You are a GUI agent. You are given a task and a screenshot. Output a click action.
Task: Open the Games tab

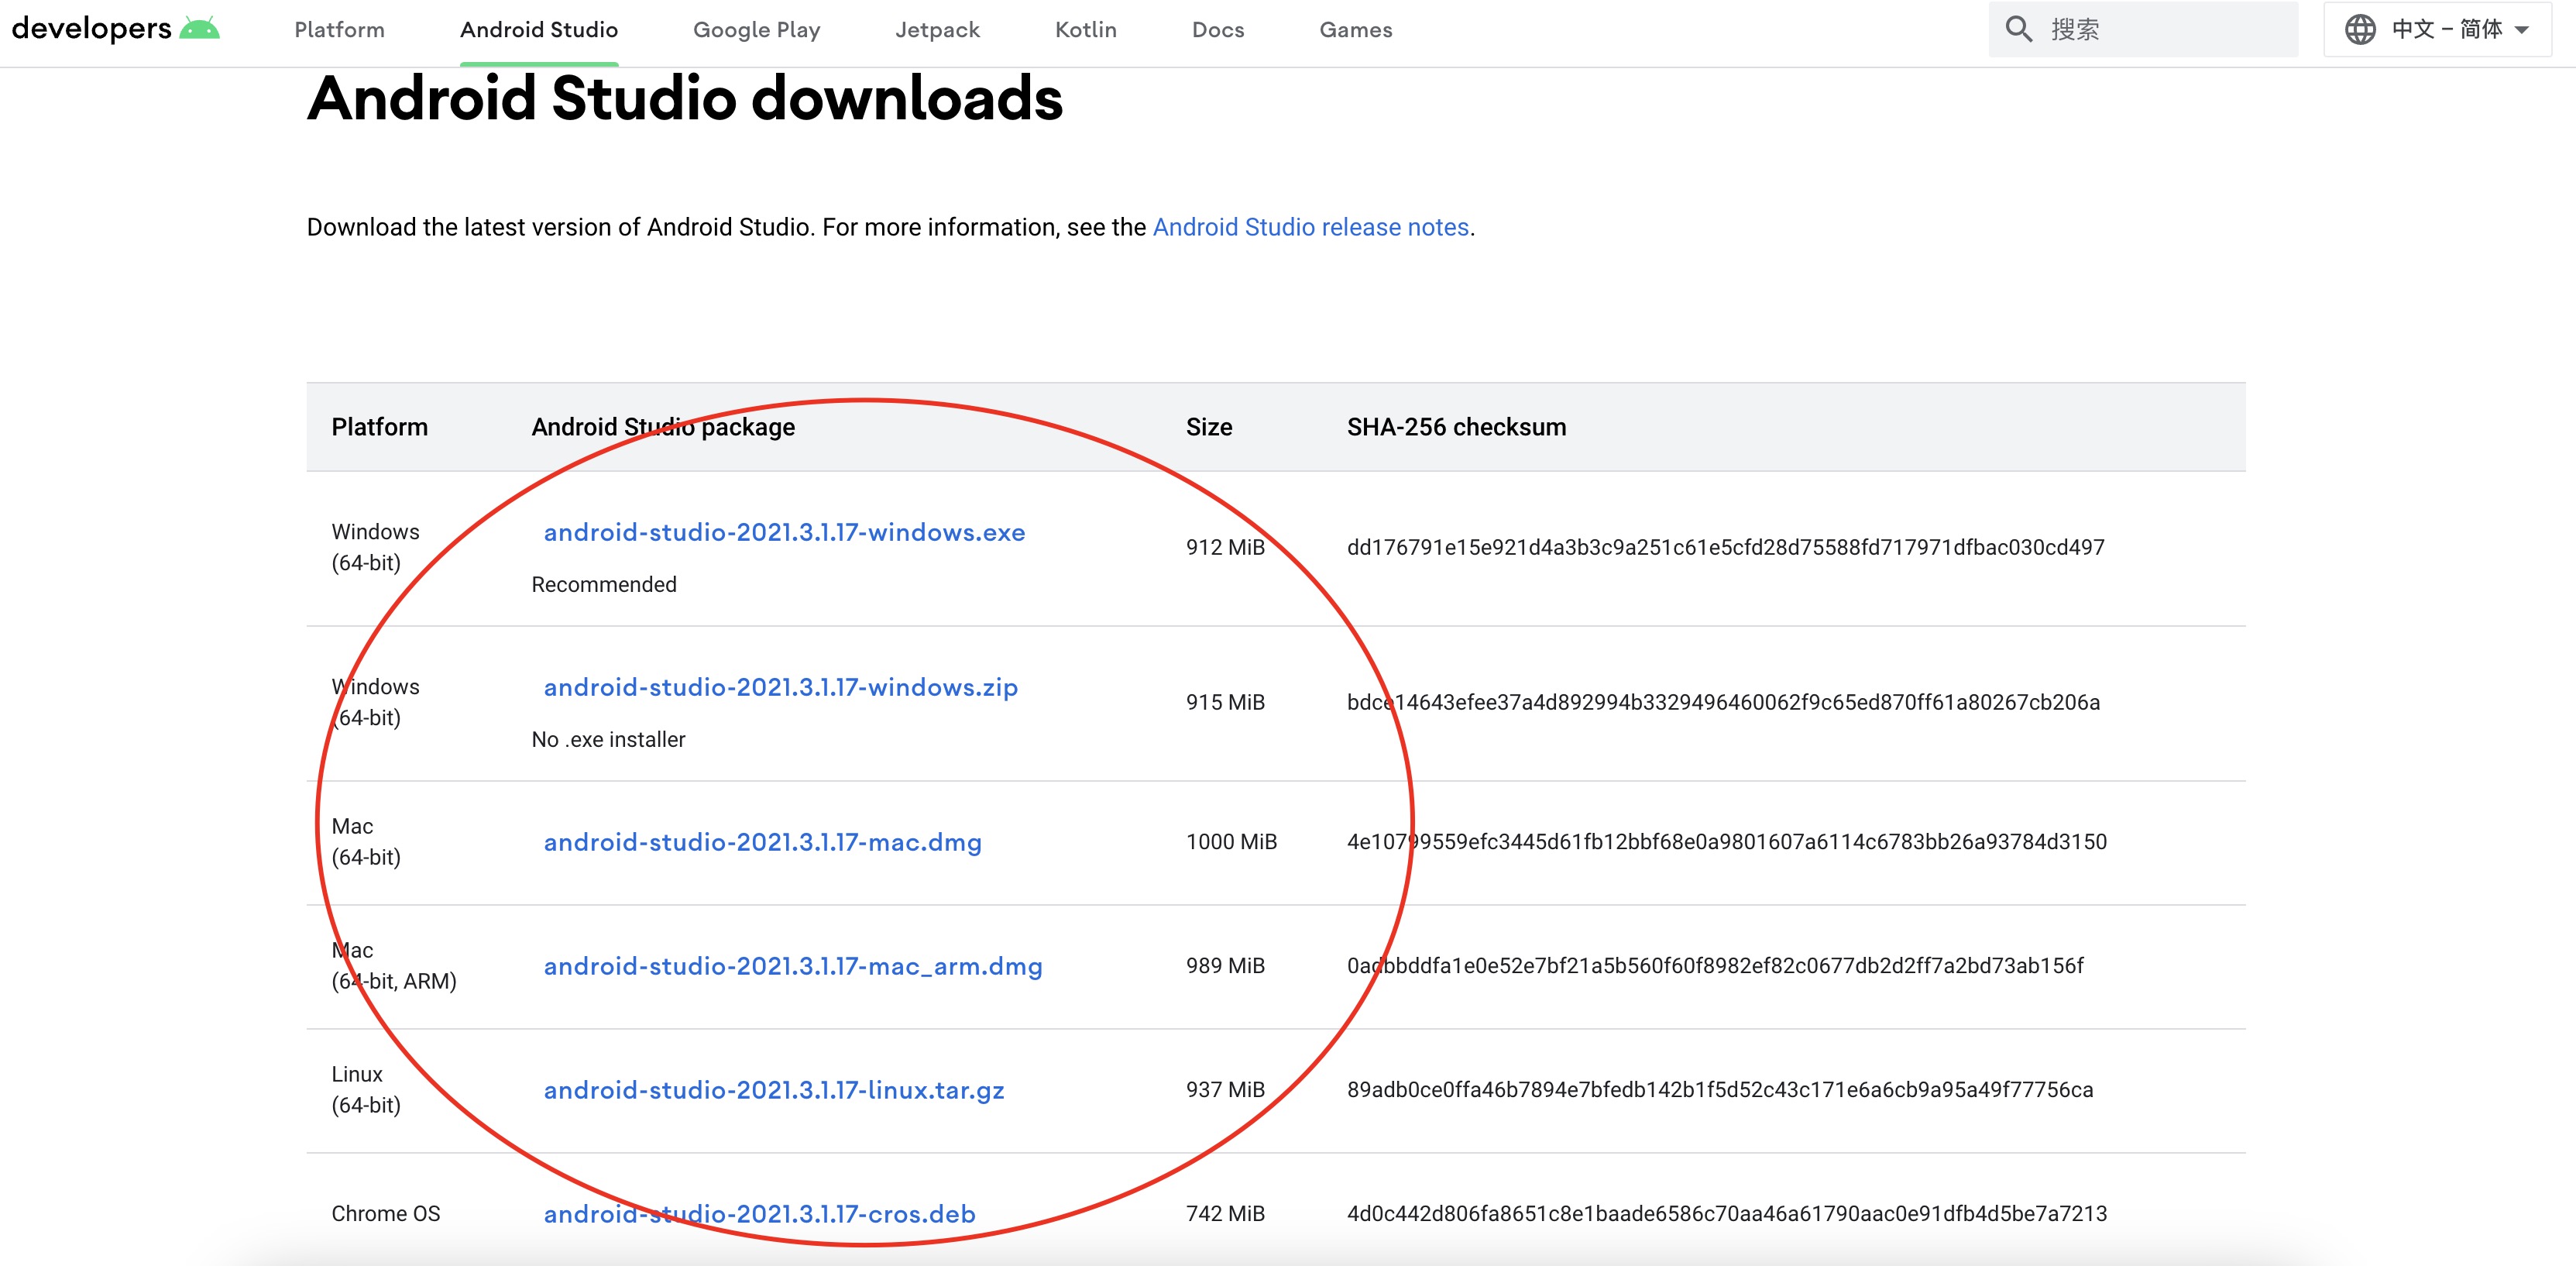(1355, 30)
